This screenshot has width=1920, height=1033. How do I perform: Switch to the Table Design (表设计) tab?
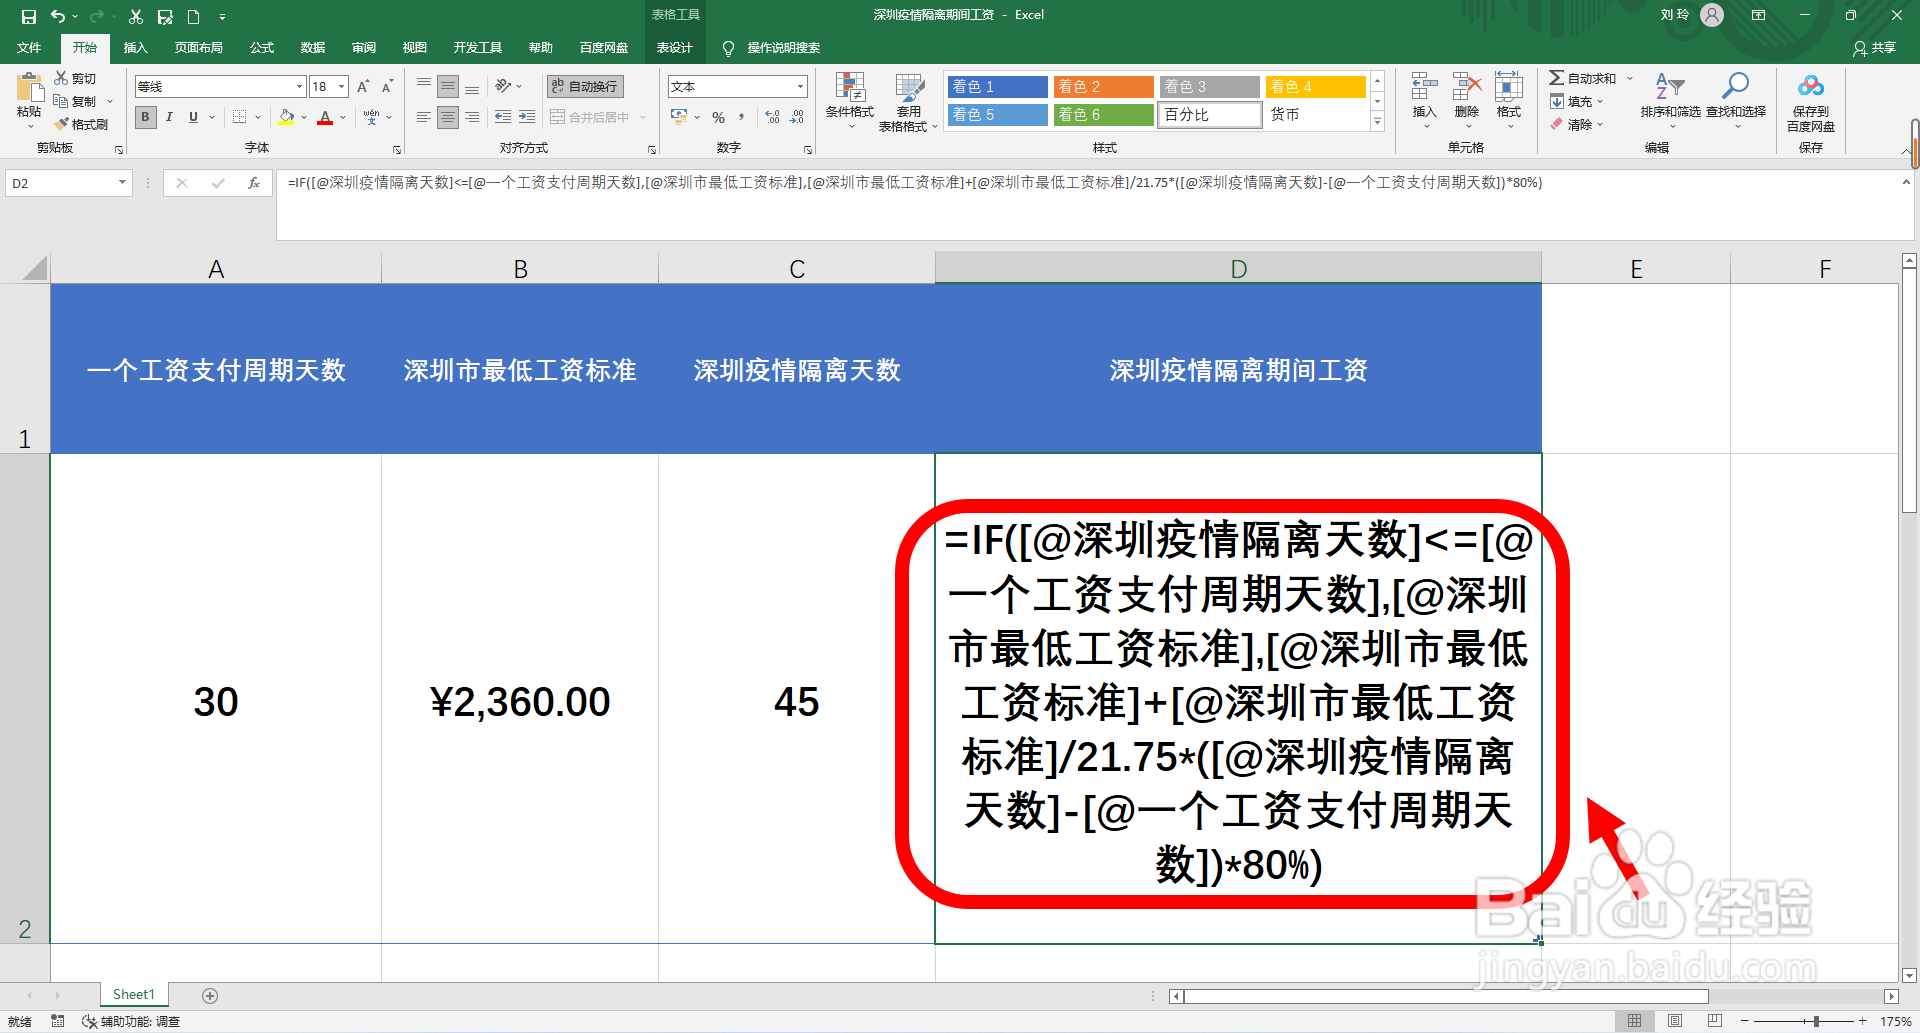(674, 48)
